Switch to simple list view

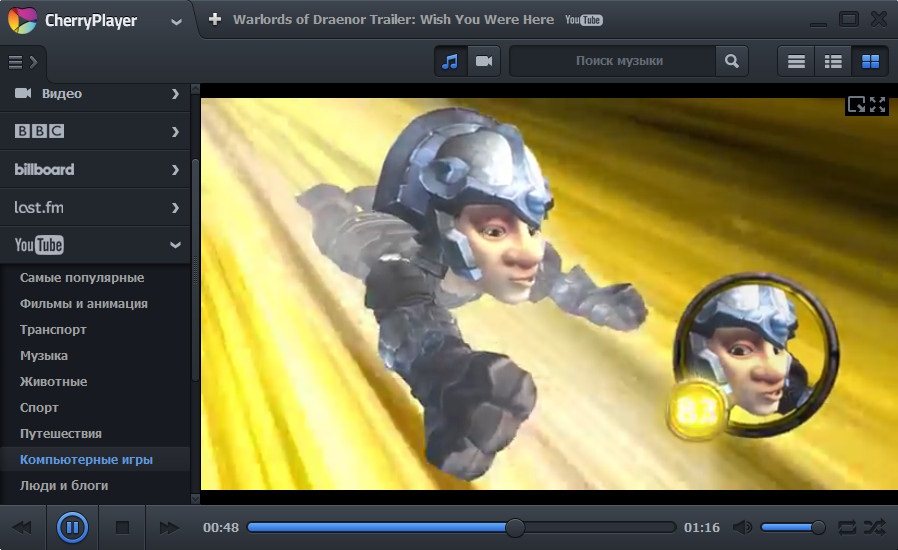[796, 61]
